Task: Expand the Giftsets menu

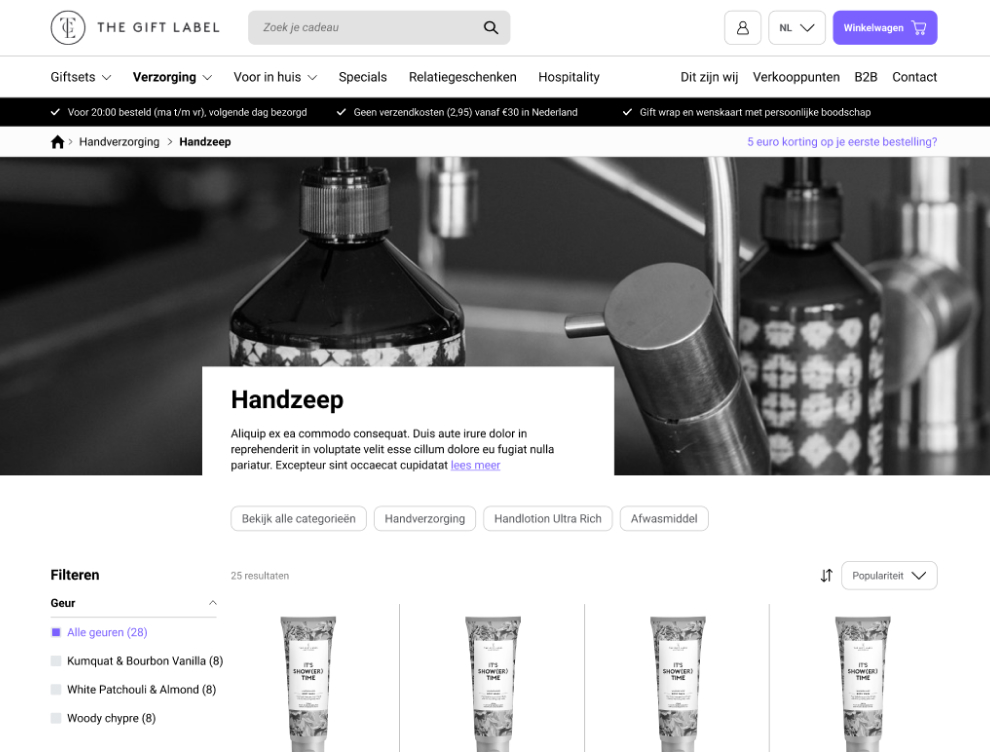Action: pos(81,77)
